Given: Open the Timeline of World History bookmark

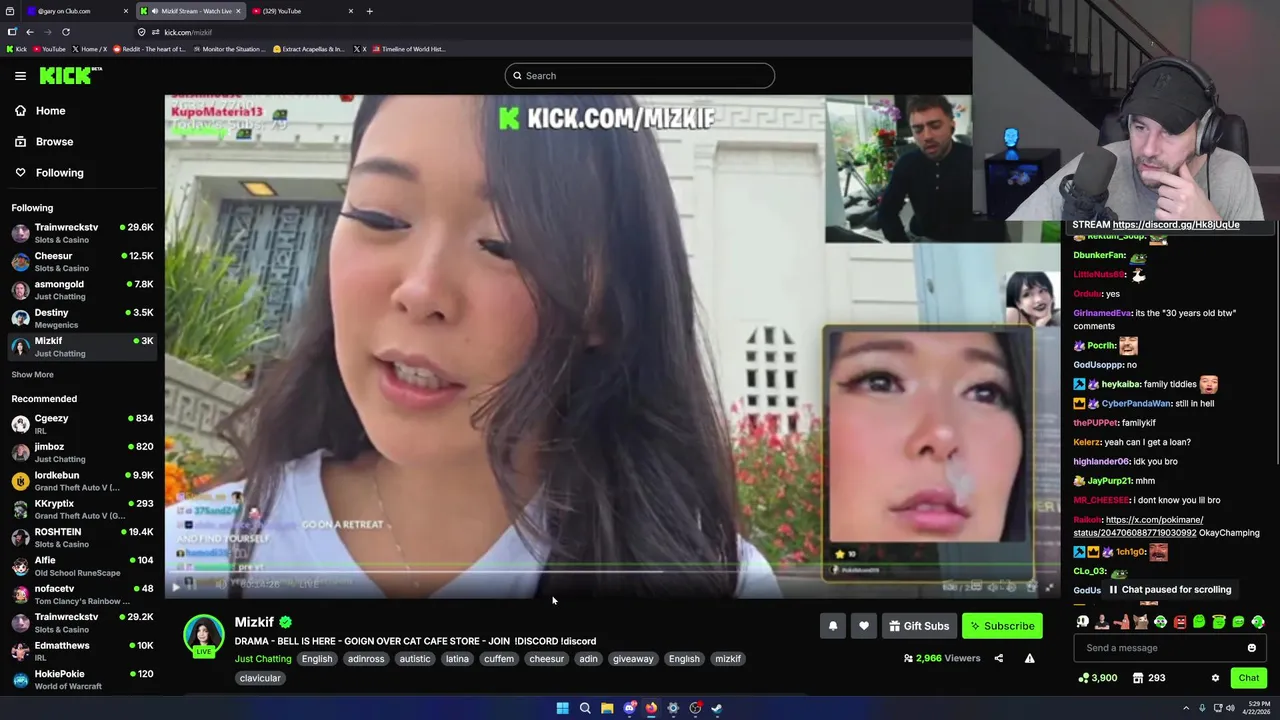Looking at the screenshot, I should coord(408,49).
